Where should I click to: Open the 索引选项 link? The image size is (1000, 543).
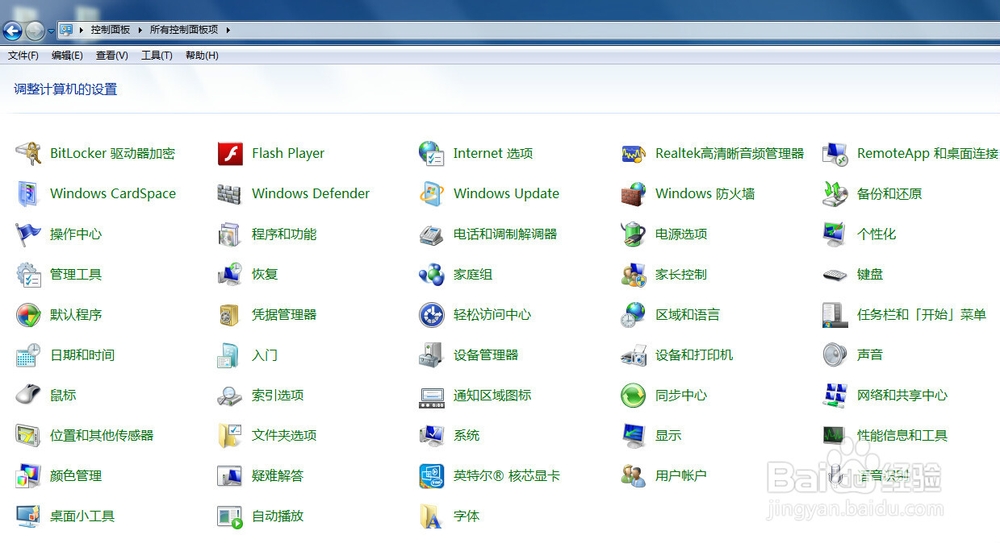277,395
